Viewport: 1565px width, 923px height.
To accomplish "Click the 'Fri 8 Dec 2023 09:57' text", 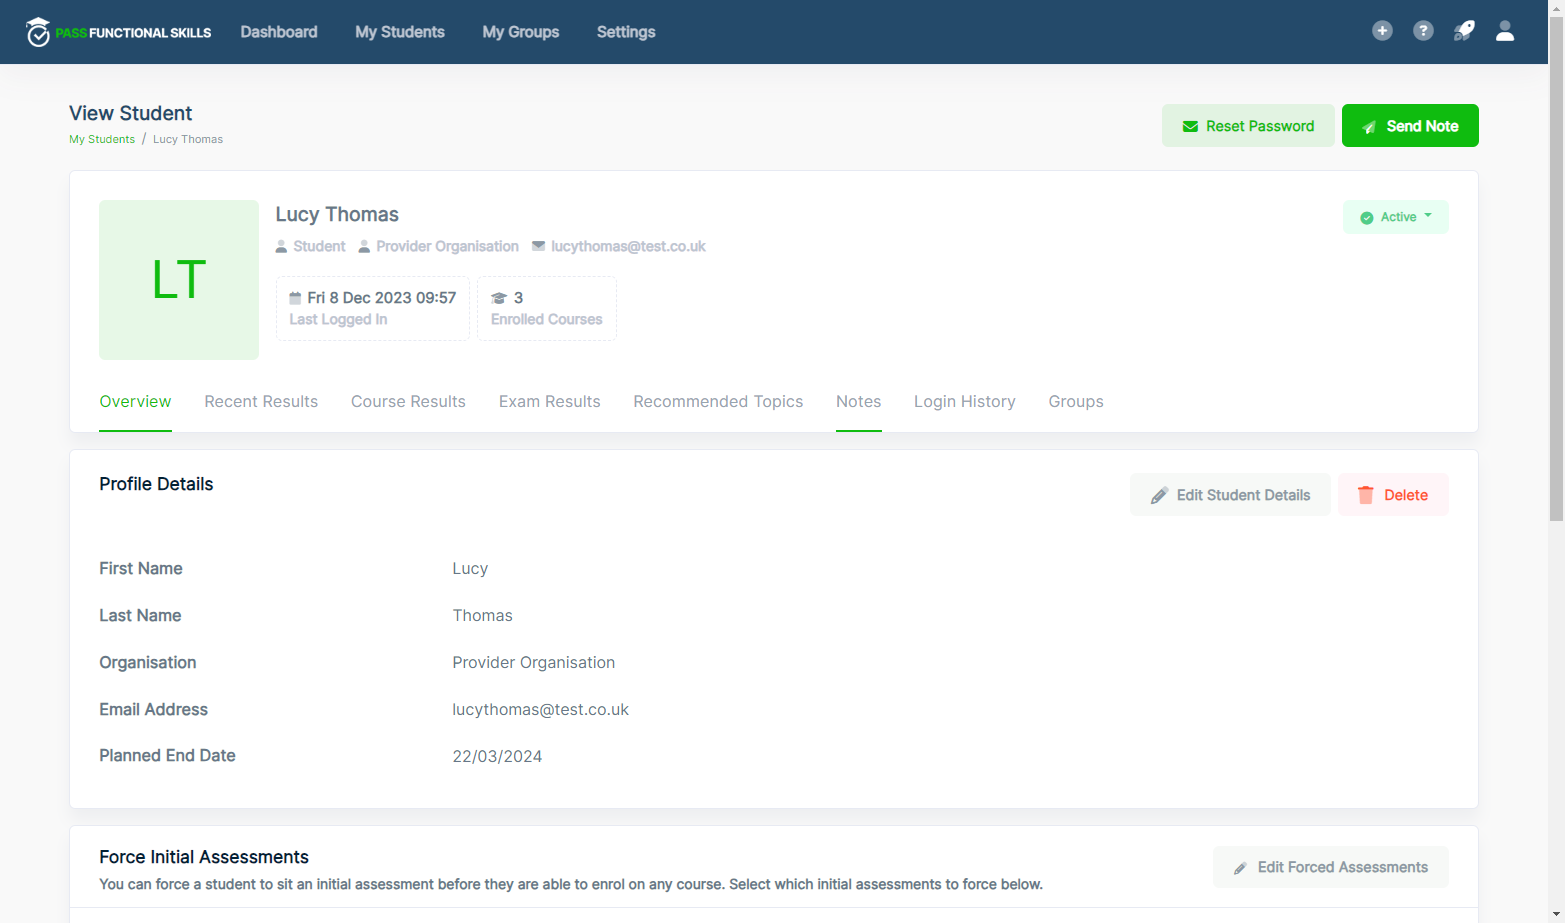I will coord(381,298).
